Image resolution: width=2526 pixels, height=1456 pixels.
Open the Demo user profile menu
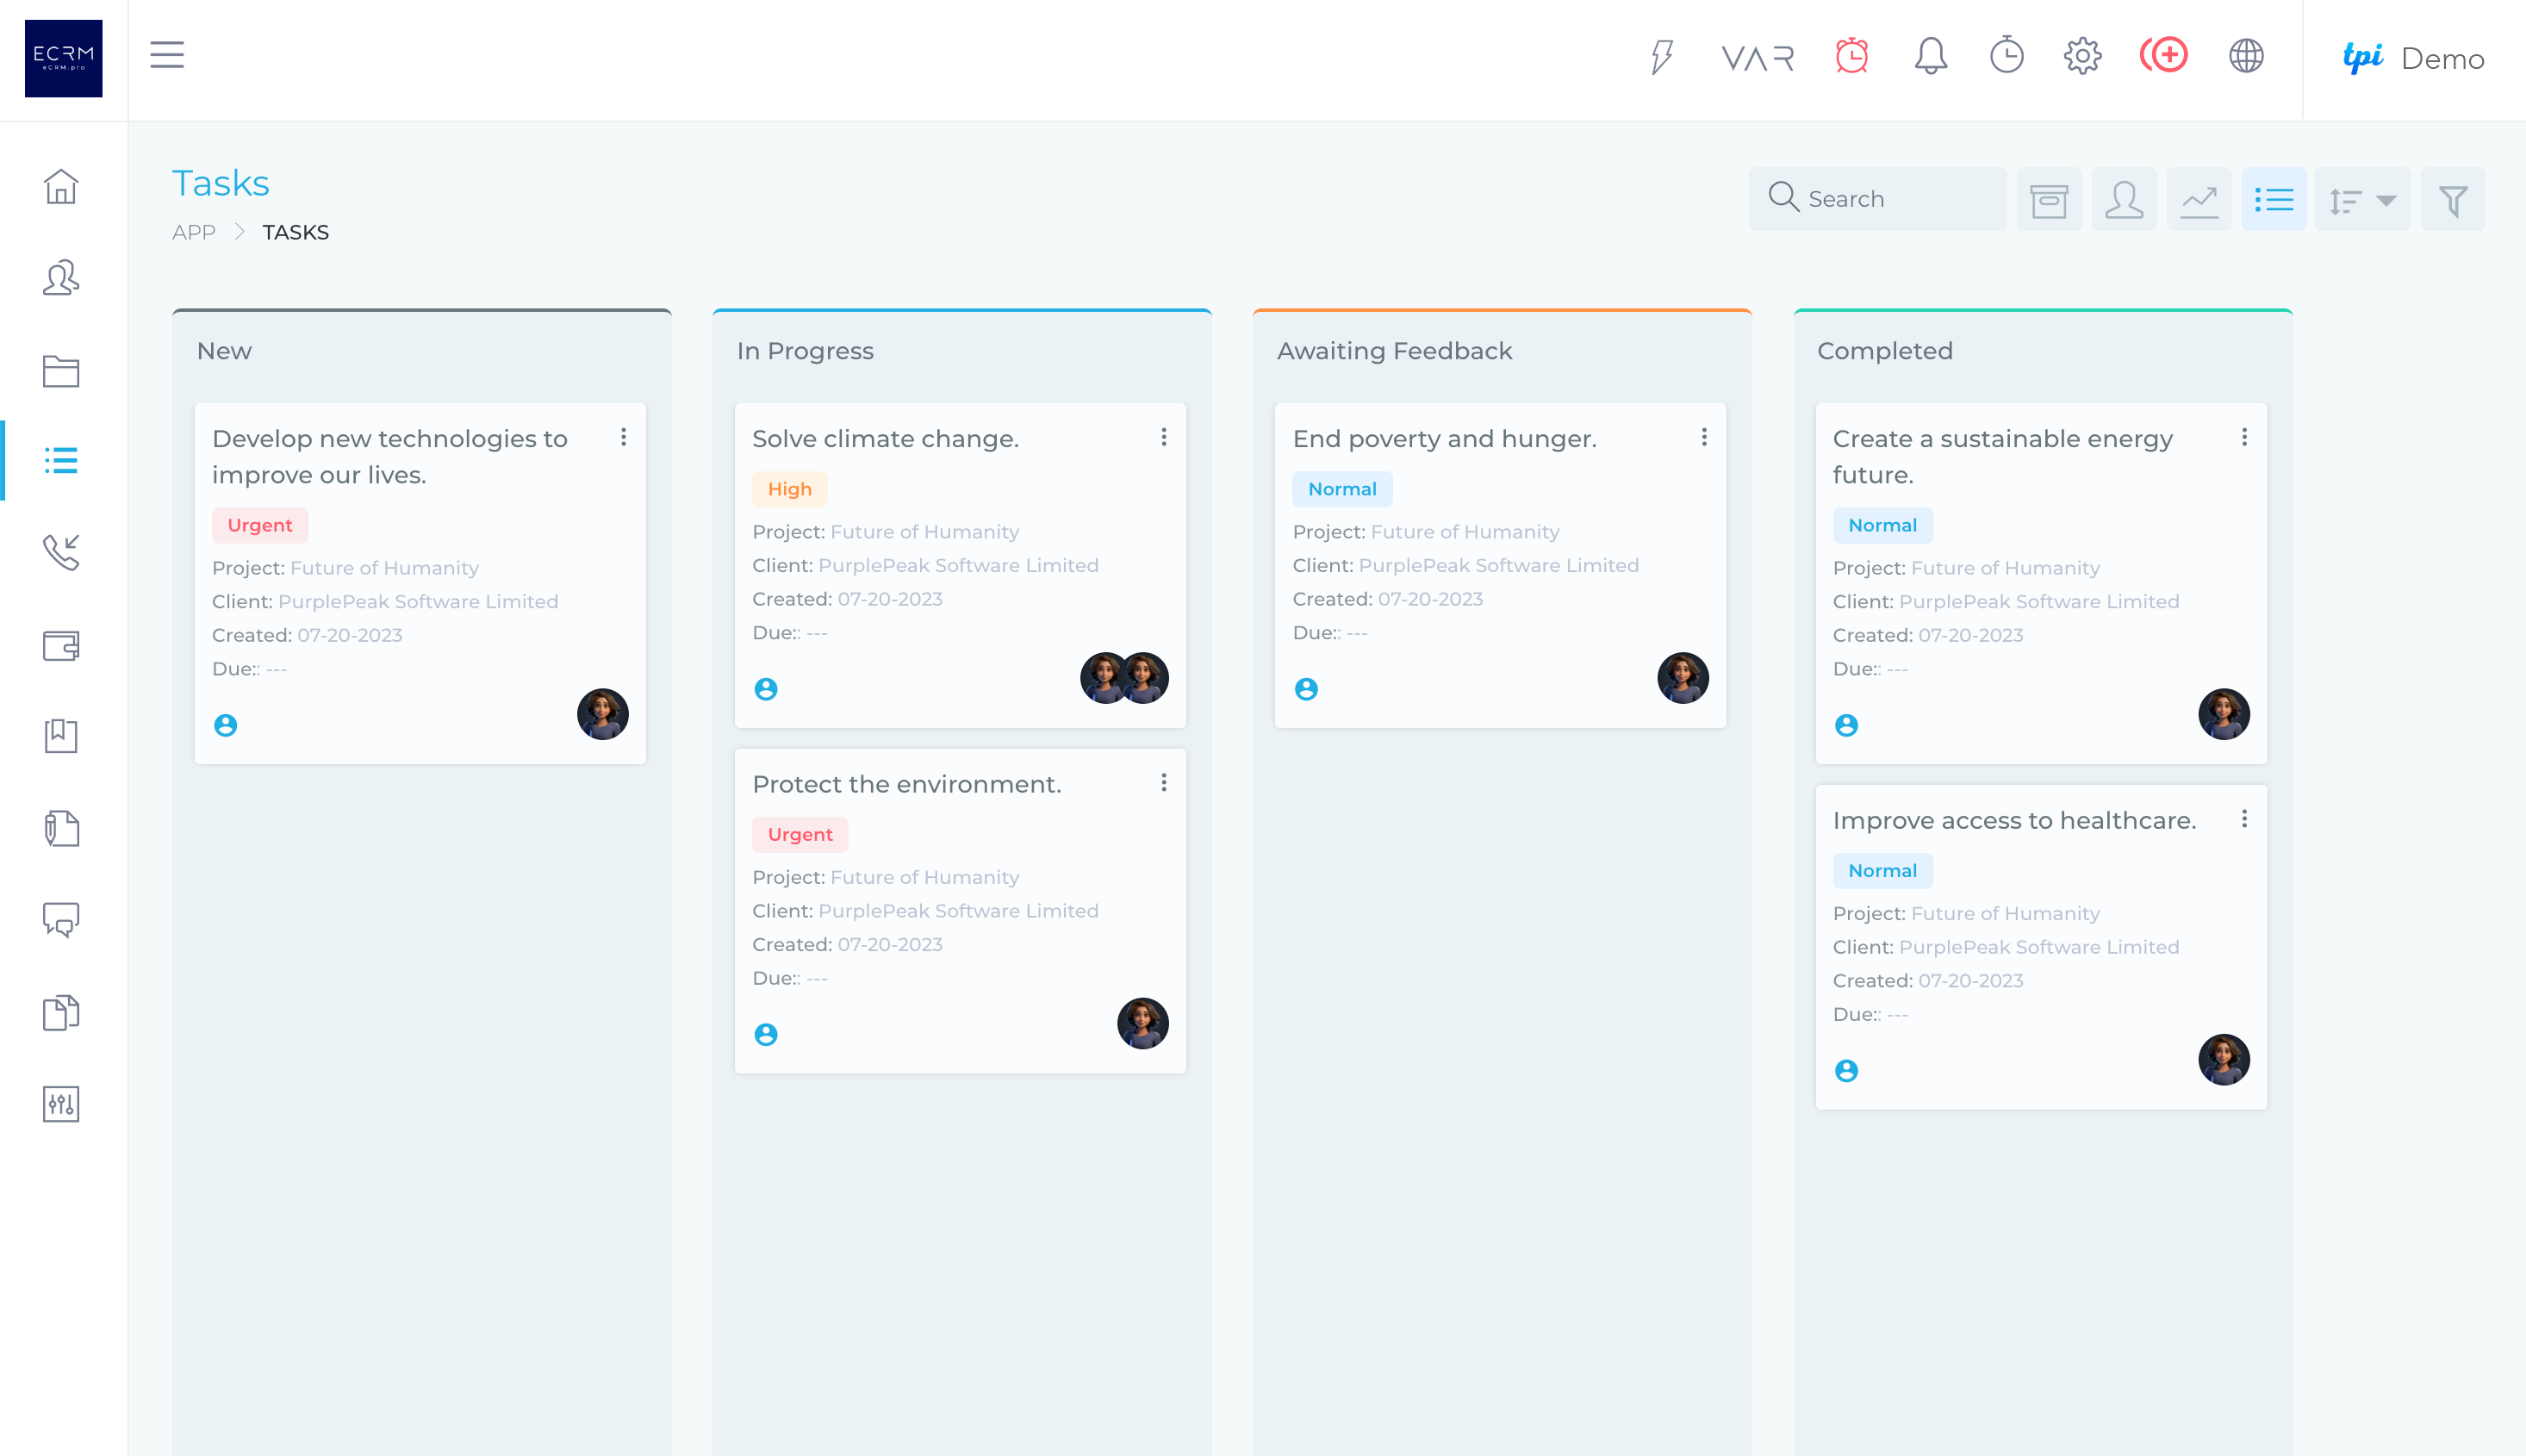pos(2414,59)
